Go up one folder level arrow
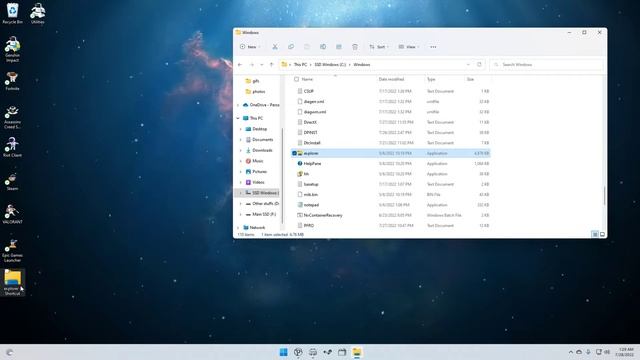Viewport: 640px width, 360px height. [x=271, y=64]
